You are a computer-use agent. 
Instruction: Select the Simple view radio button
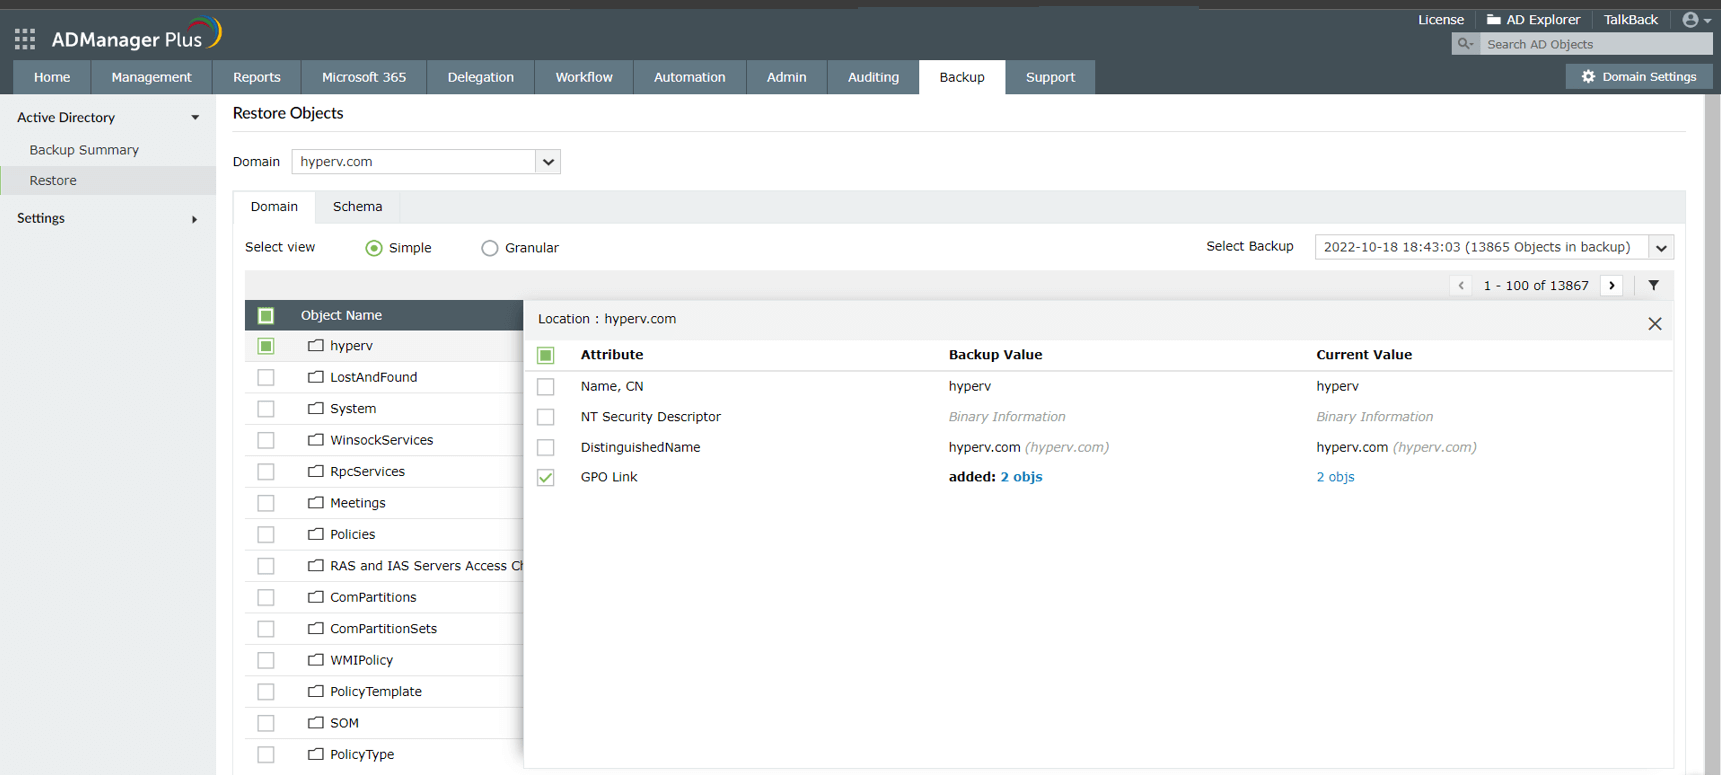click(374, 248)
